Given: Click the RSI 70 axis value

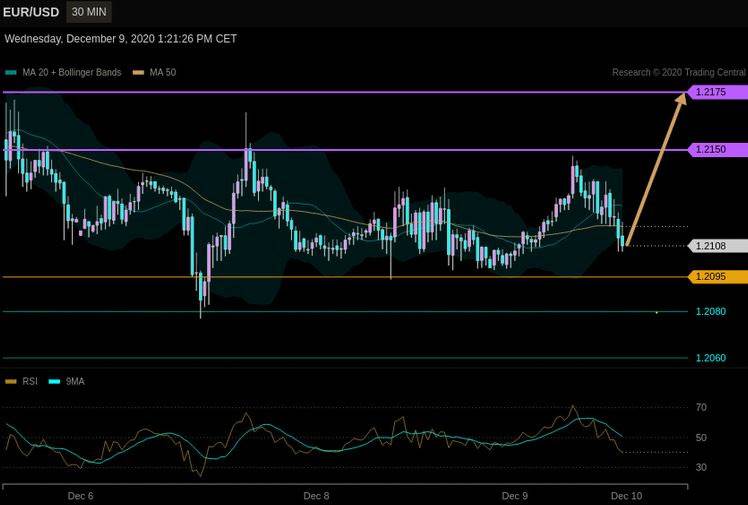Looking at the screenshot, I should [x=701, y=407].
